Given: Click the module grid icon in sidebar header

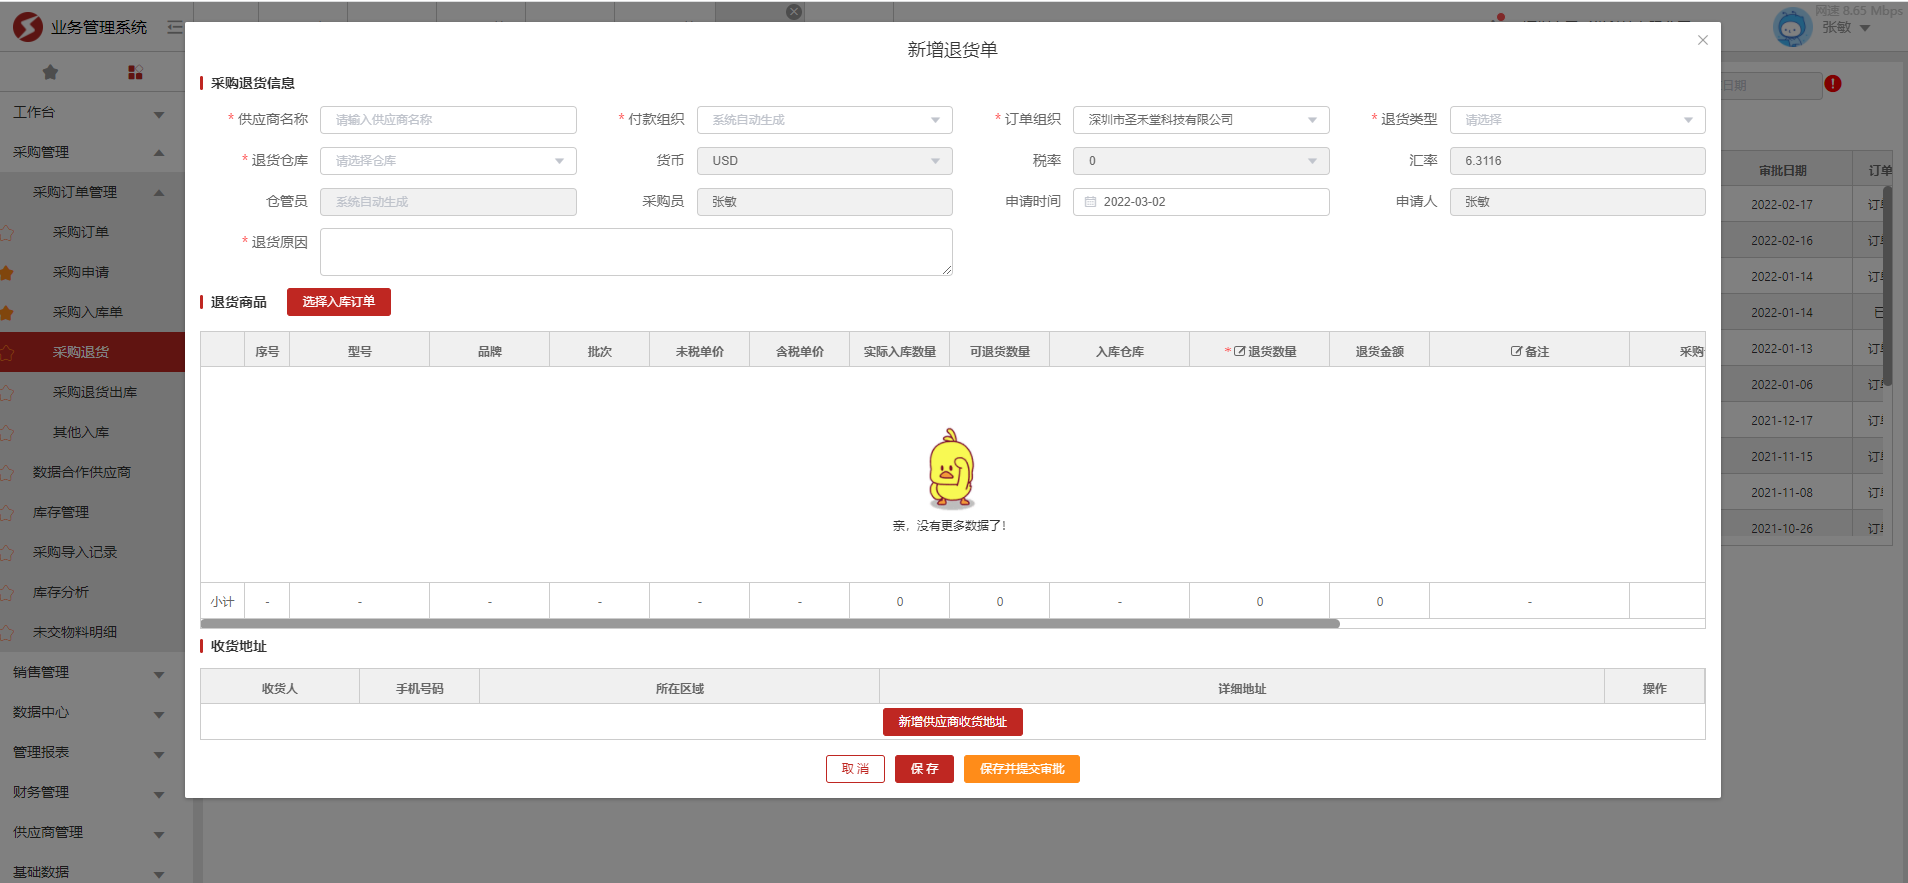Looking at the screenshot, I should pos(135,72).
